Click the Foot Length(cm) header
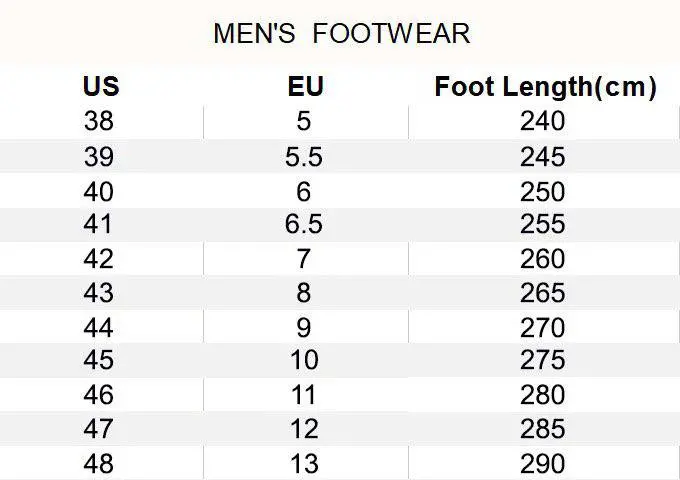The image size is (680, 480). click(546, 87)
